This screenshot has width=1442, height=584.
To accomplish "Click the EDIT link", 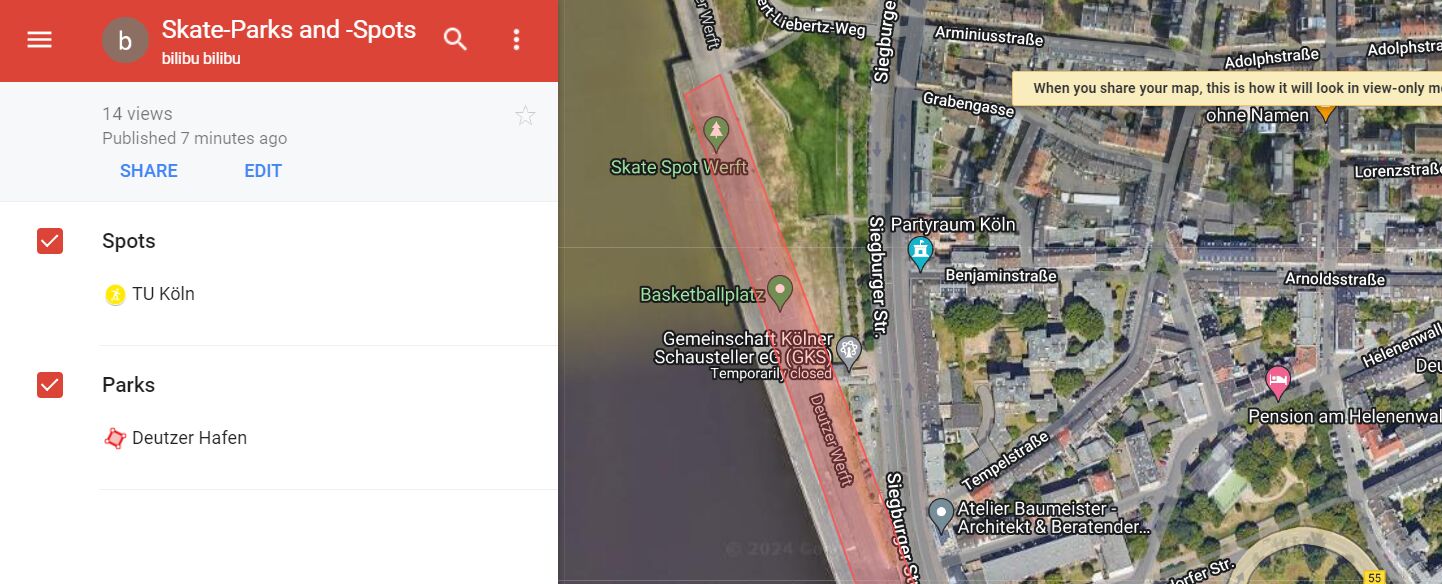I will pyautogui.click(x=263, y=171).
